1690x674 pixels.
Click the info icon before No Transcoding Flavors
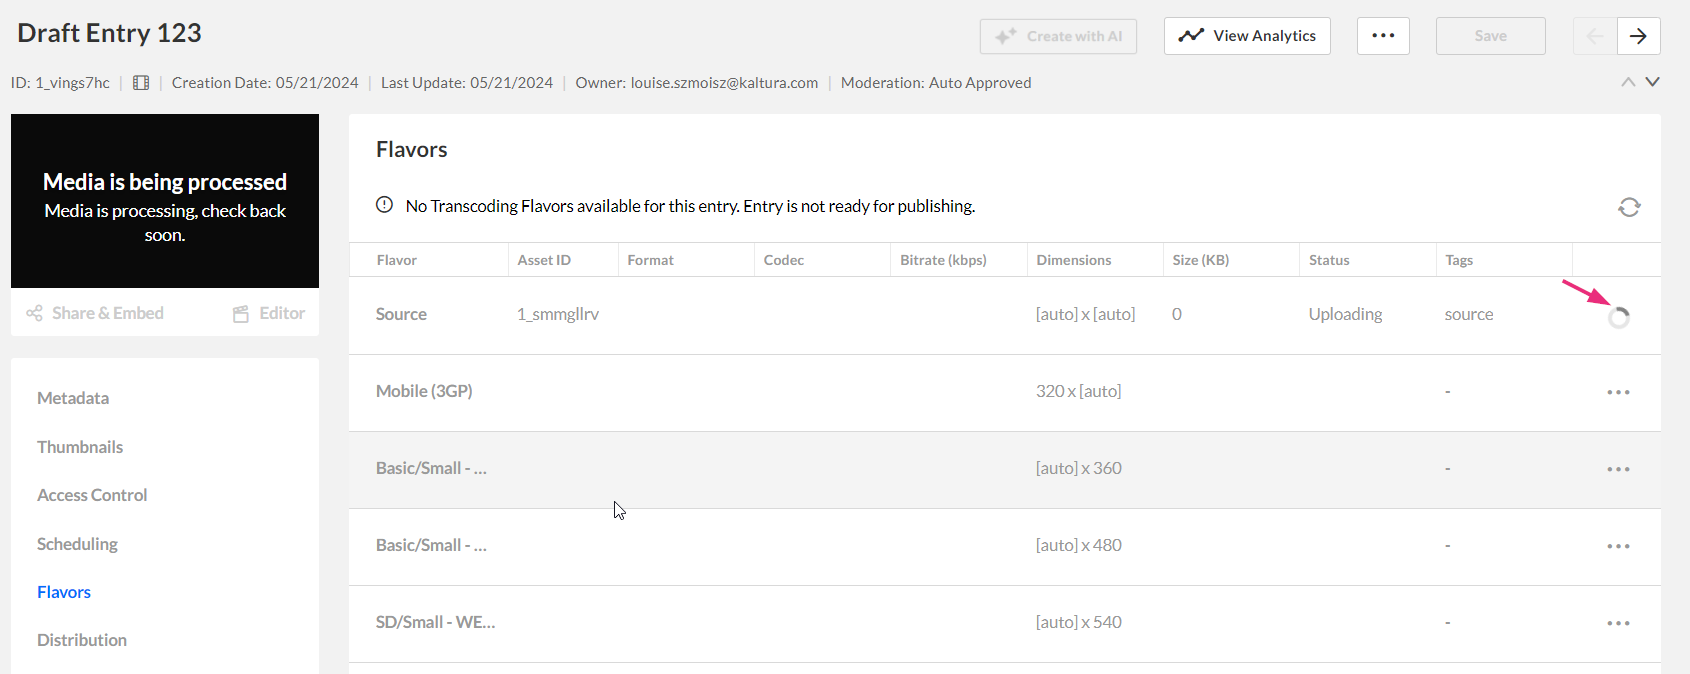point(384,205)
